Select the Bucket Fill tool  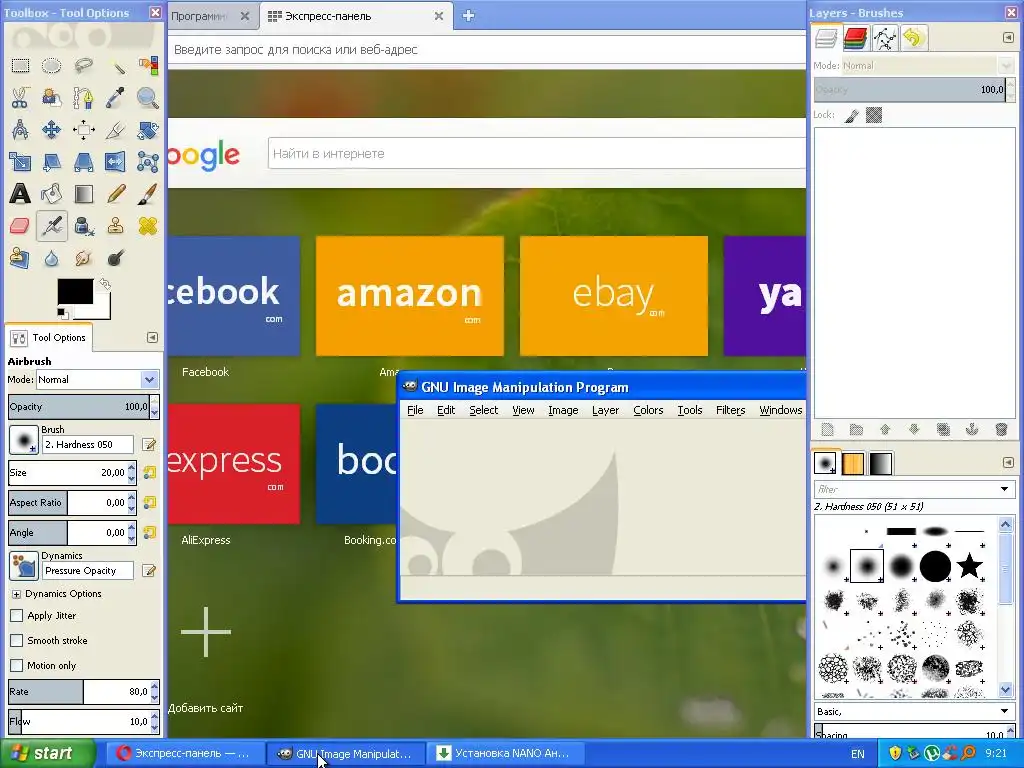52,193
